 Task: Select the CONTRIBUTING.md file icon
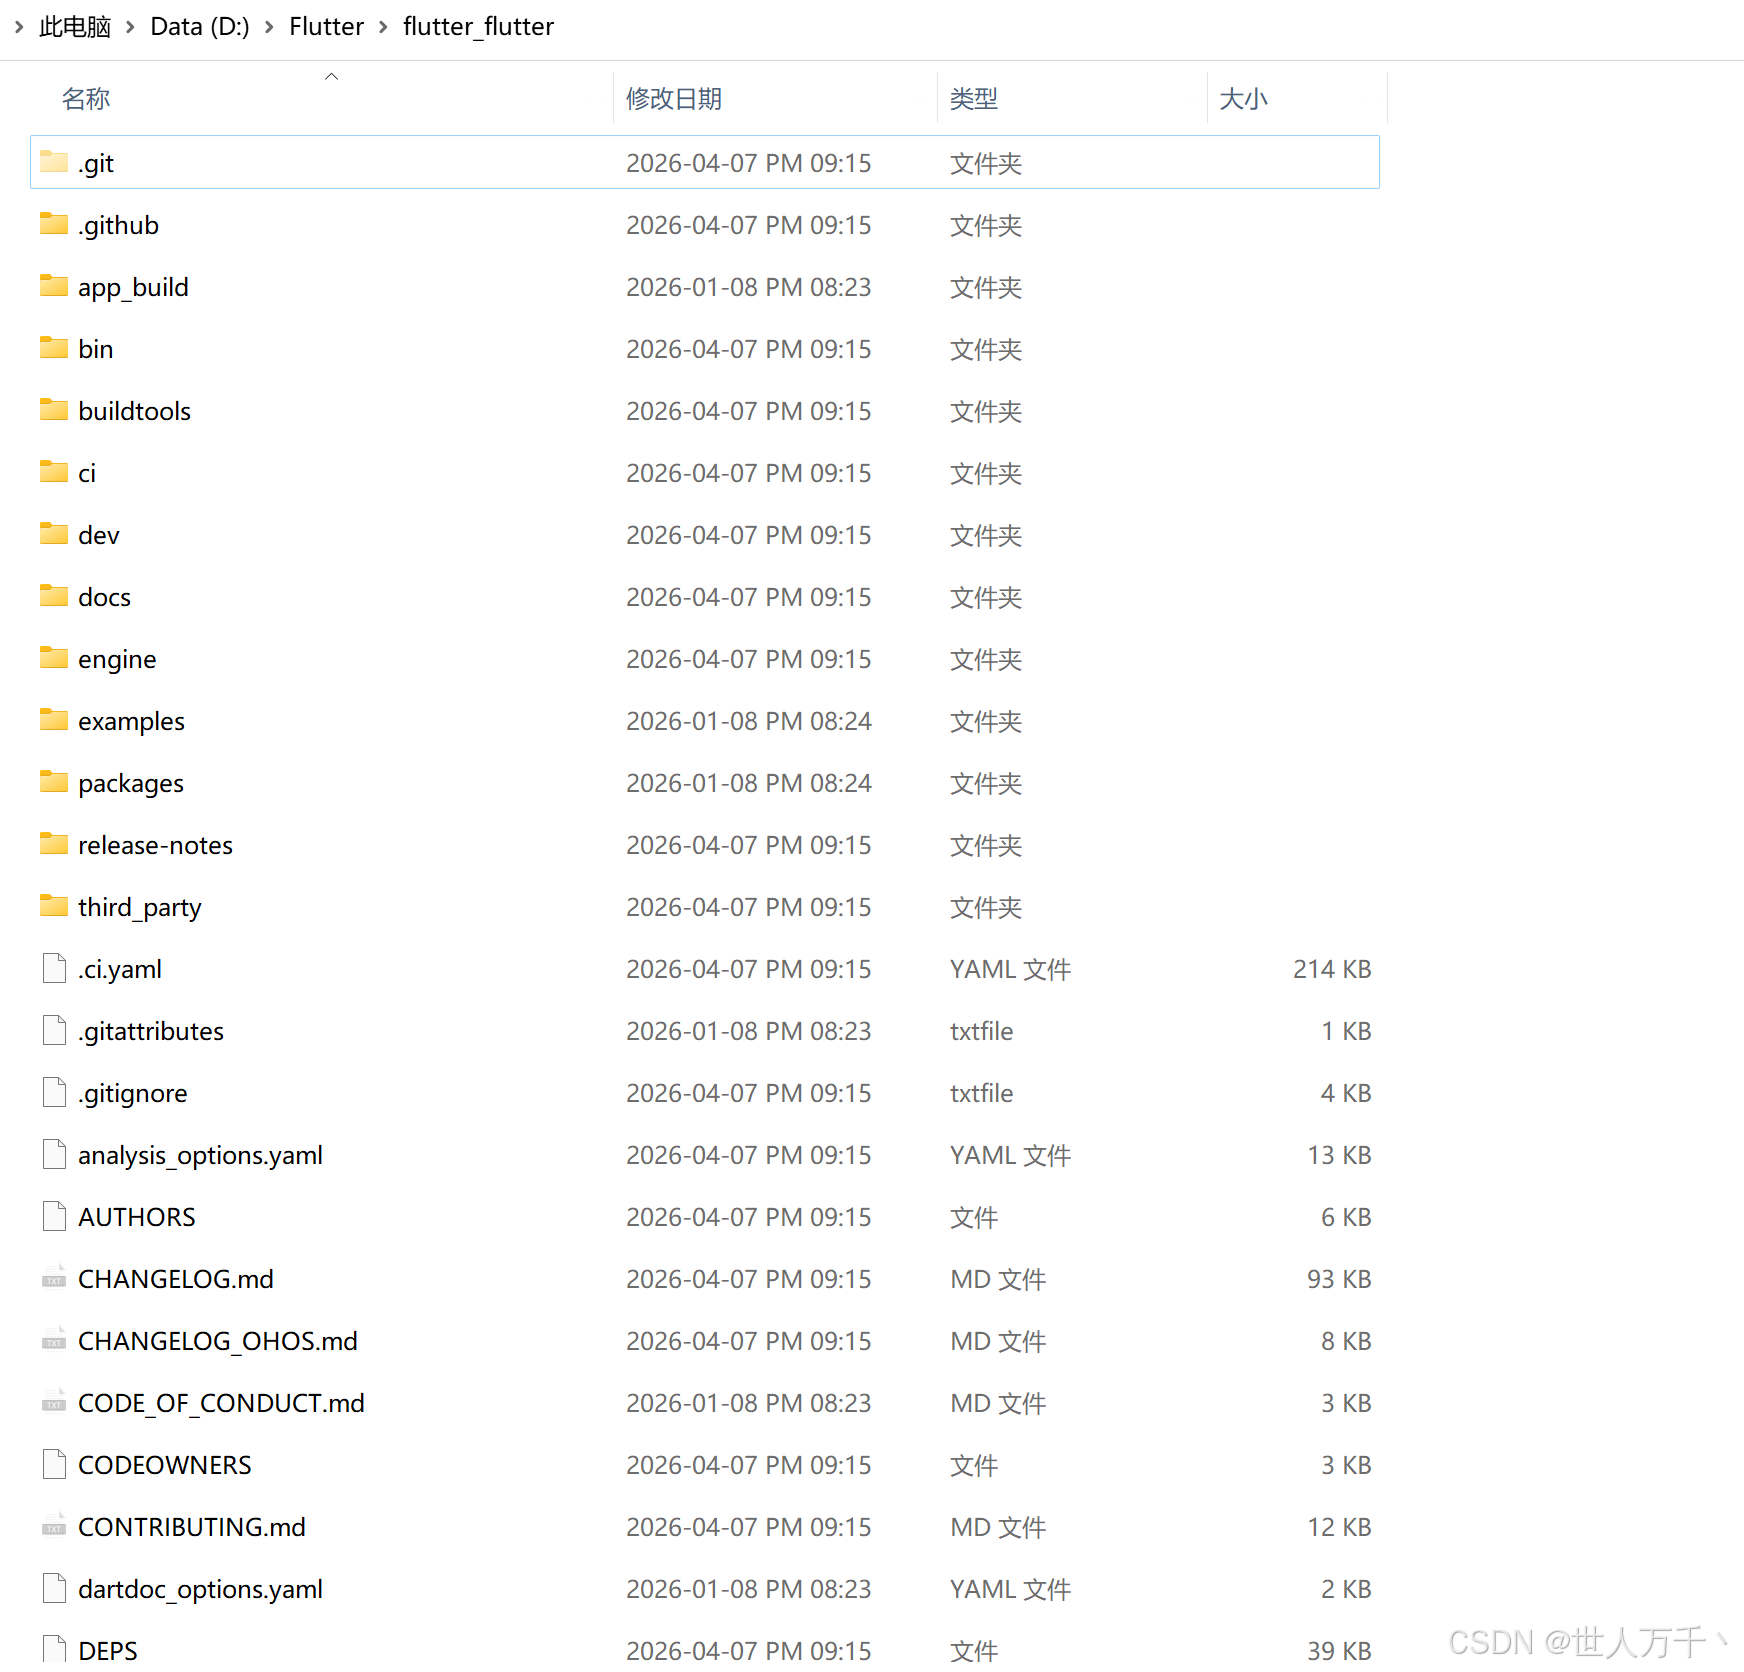point(54,1526)
